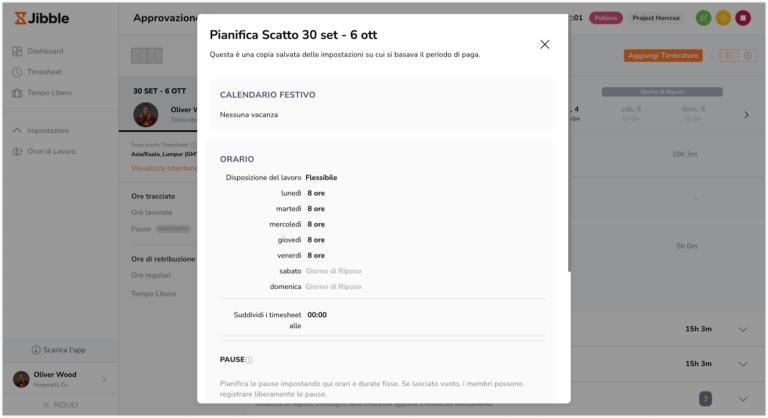Go to the next week arrow
Viewport: 768px width, 418px height.
(746, 115)
